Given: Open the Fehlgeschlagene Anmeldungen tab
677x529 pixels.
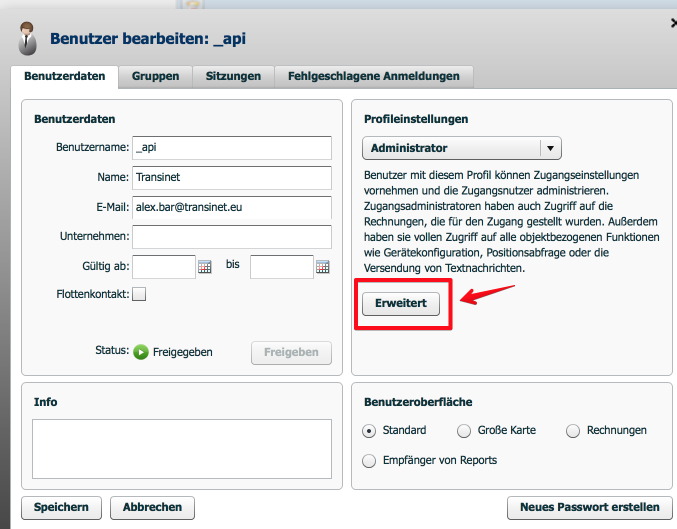Looking at the screenshot, I should (373, 76).
